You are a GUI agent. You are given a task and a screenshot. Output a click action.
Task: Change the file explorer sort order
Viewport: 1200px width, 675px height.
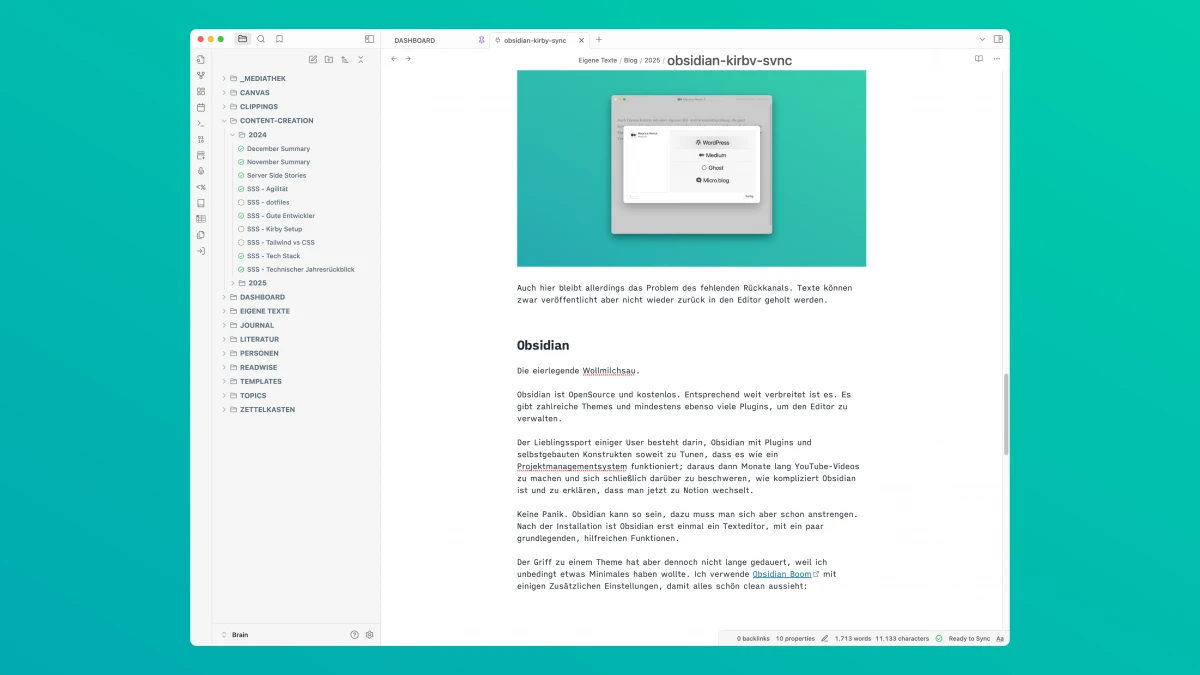coord(345,60)
